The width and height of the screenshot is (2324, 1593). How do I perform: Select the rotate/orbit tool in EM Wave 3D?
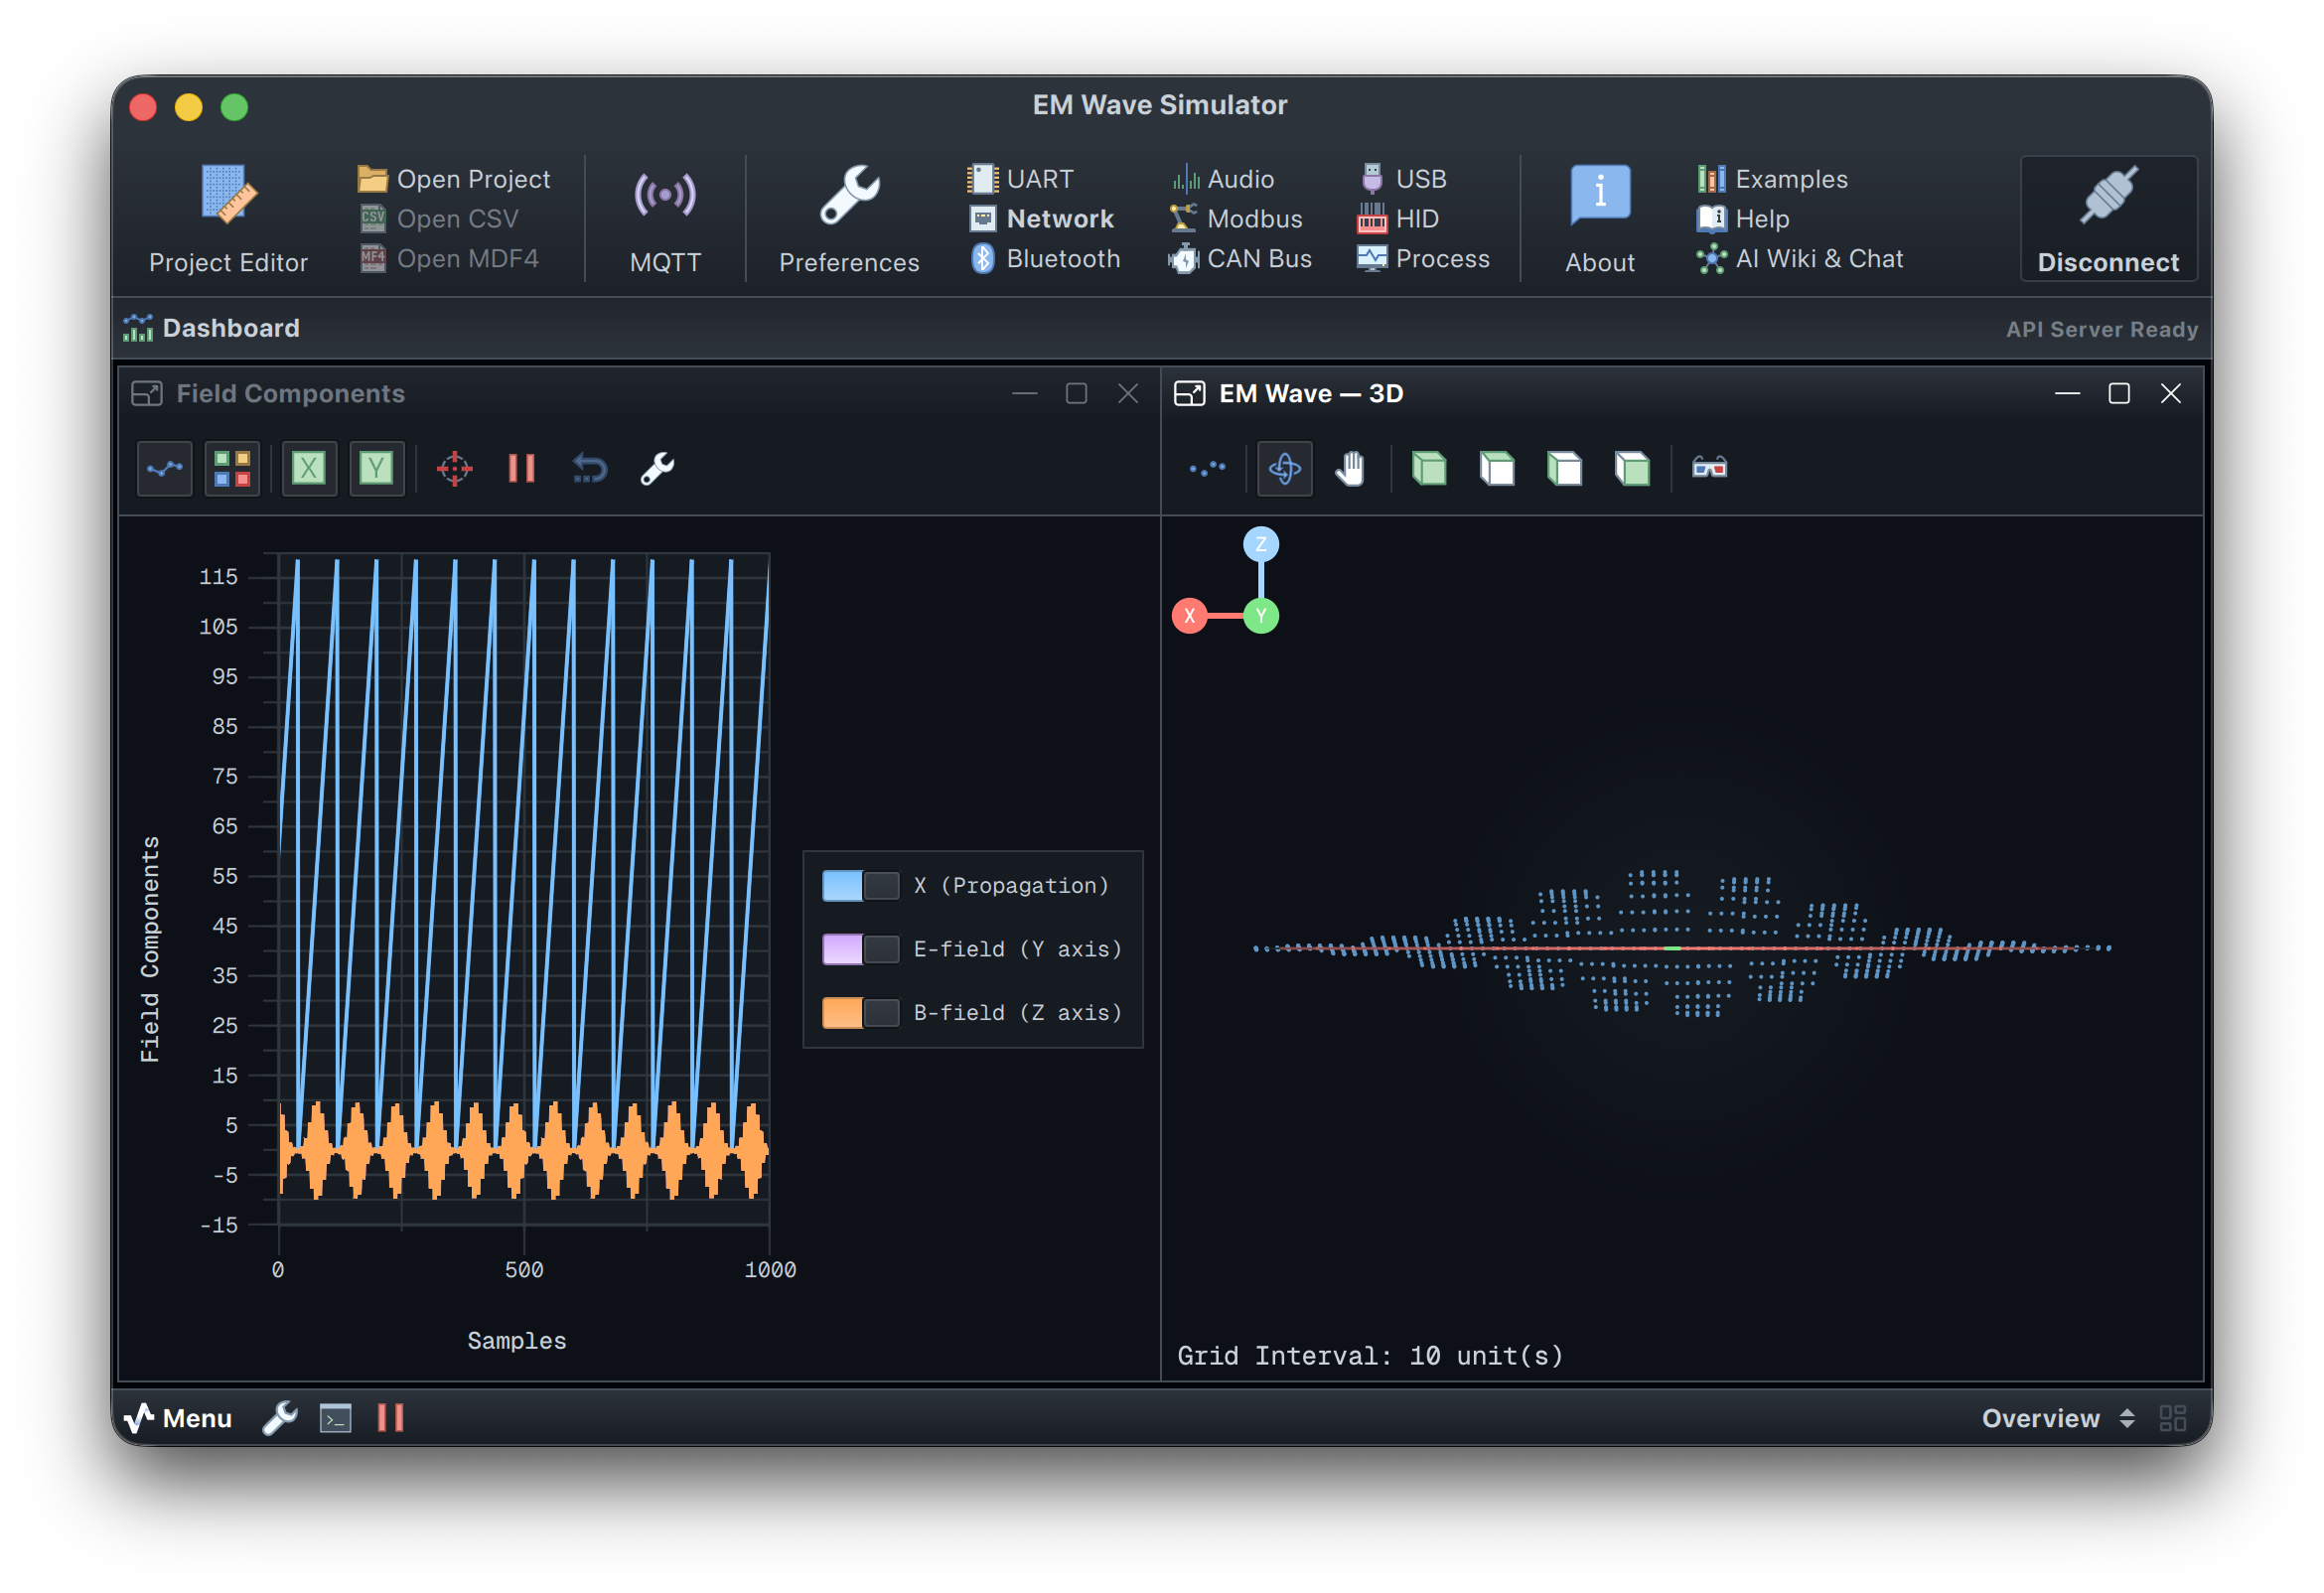tap(1284, 468)
